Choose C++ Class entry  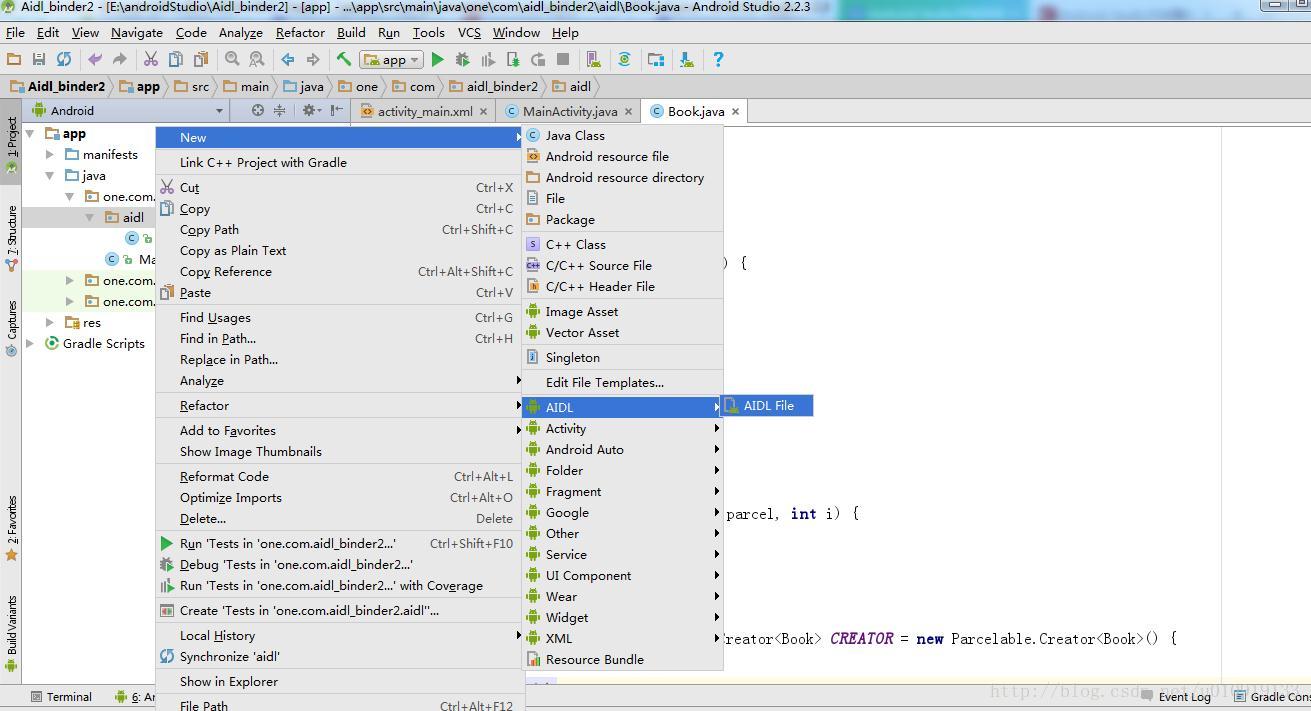click(x=622, y=244)
